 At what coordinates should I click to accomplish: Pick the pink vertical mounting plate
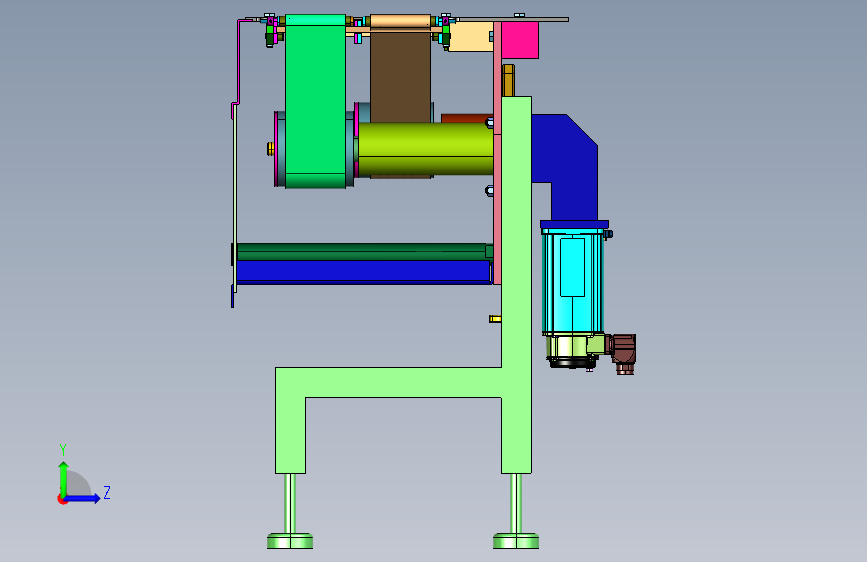tap(497, 153)
